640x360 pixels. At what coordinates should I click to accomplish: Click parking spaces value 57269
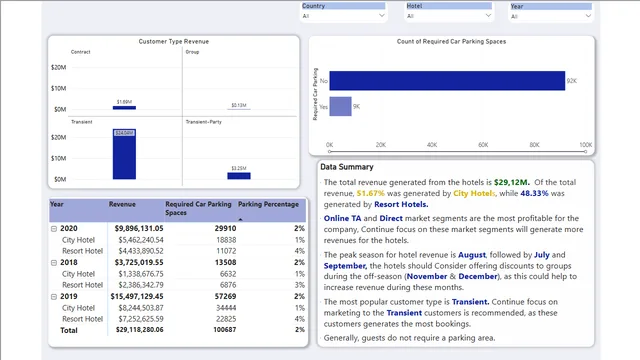[225, 297]
